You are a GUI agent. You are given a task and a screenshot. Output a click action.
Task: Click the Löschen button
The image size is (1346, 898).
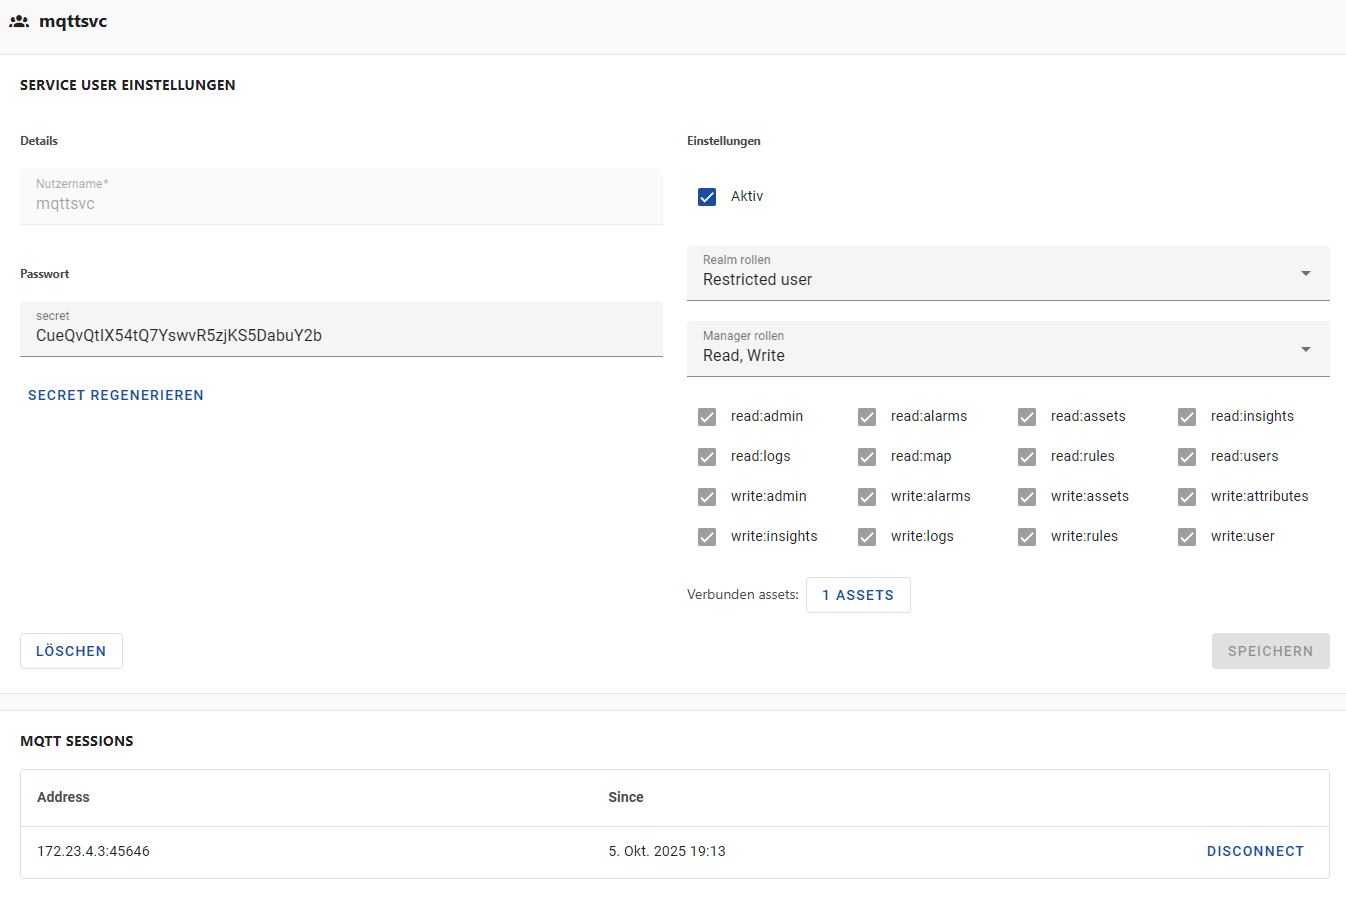coord(71,651)
